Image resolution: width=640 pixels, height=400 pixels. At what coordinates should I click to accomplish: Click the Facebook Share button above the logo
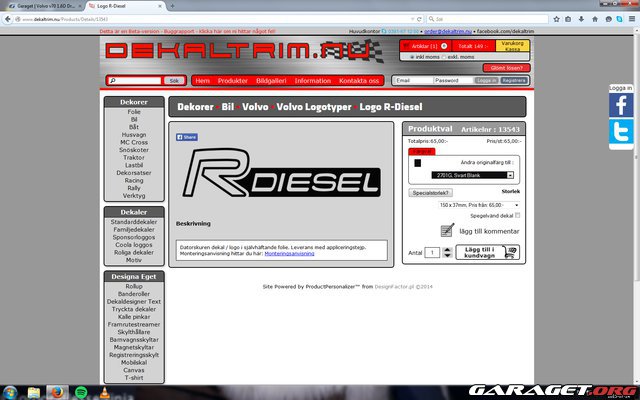pos(187,137)
